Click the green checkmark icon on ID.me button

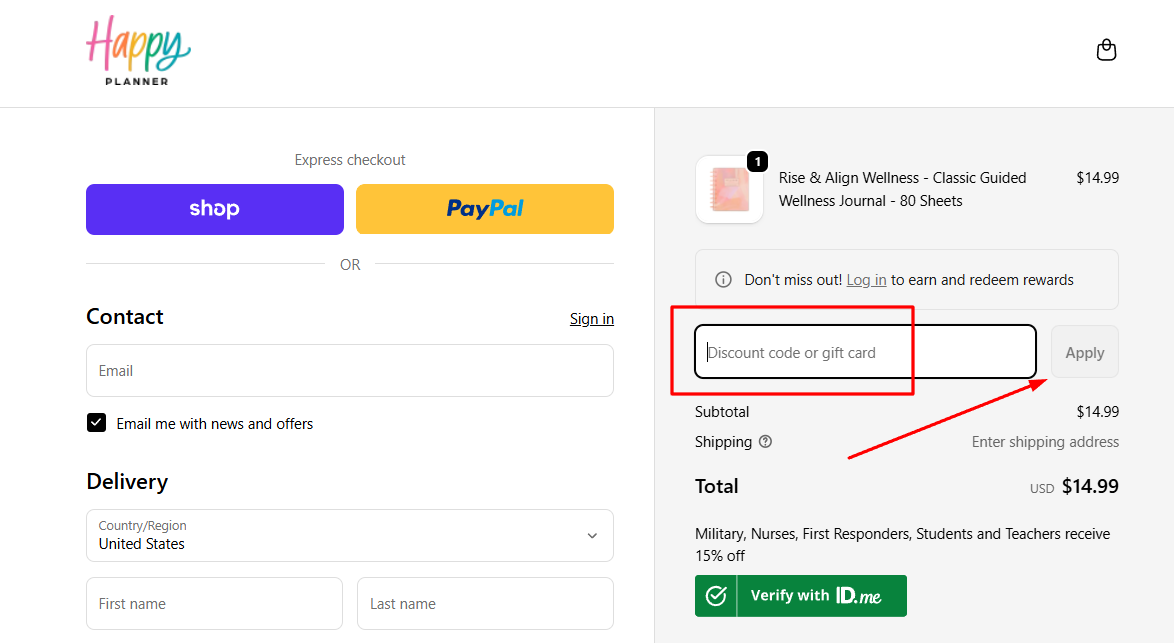[716, 595]
